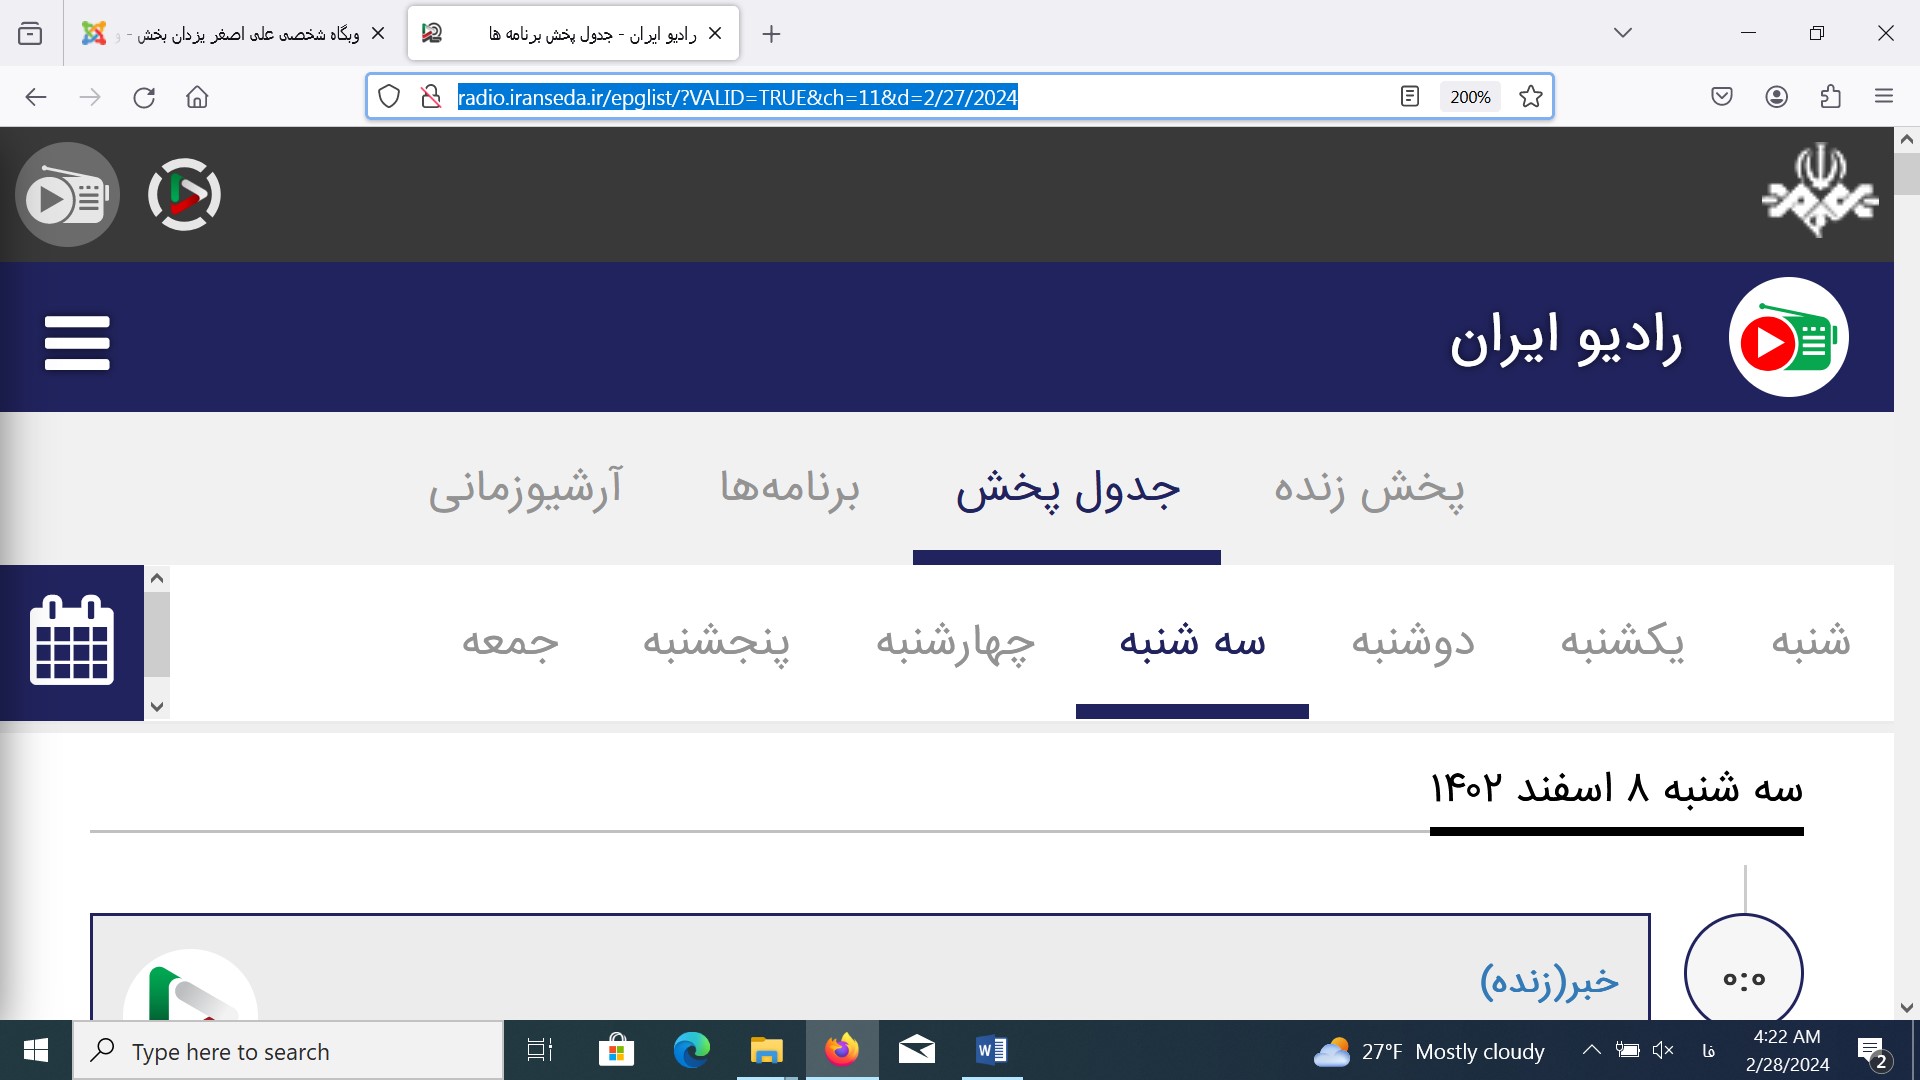1920x1080 pixels.
Task: Open the list all tabs dropdown
Action: pos(1622,33)
